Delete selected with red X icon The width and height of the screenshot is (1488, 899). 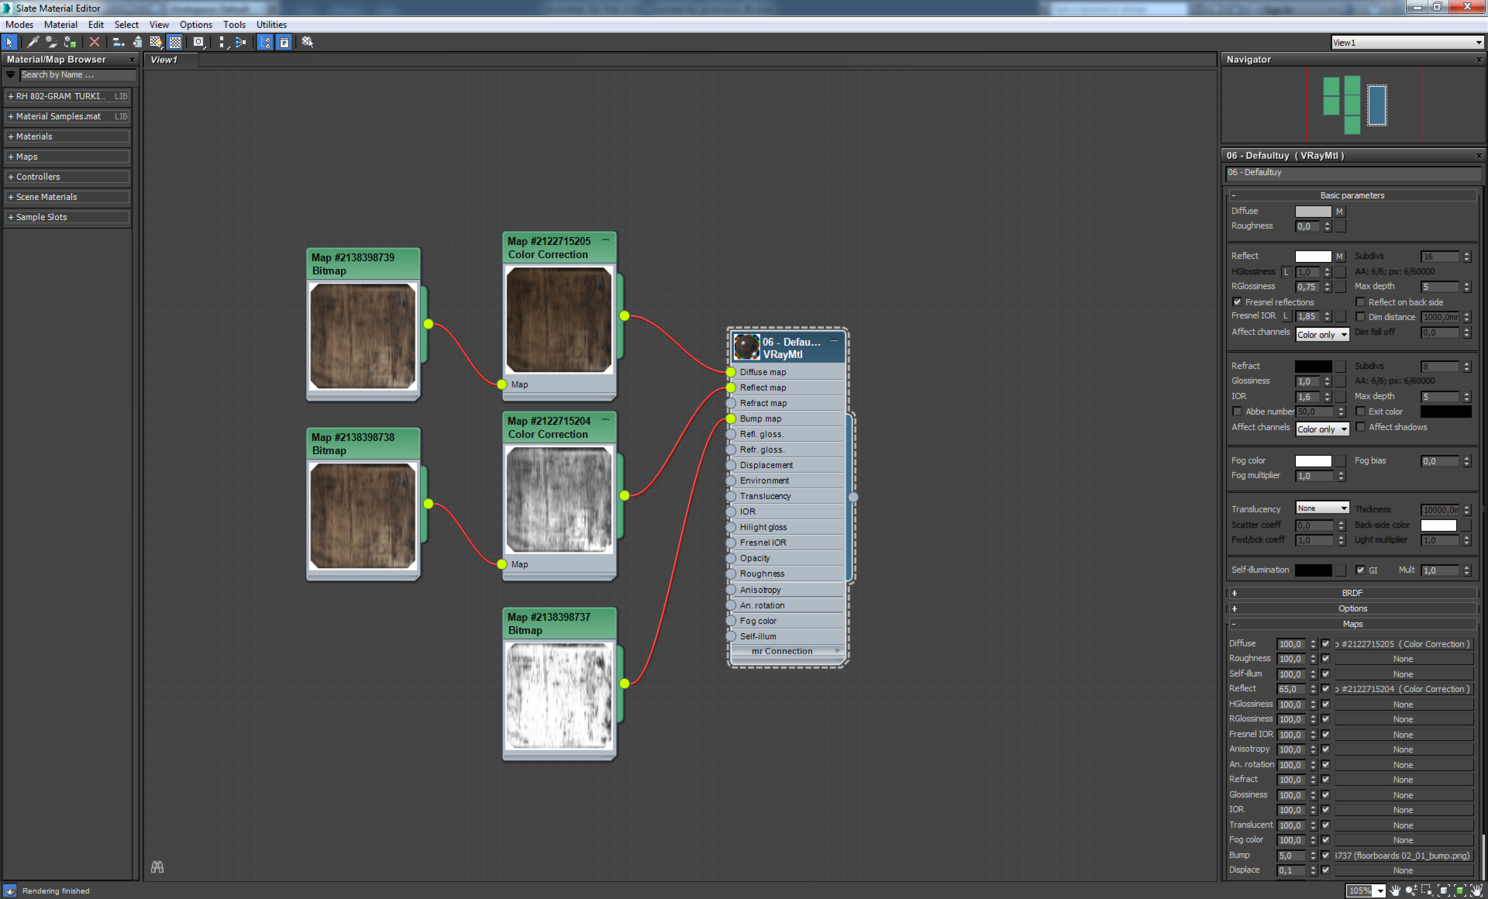tap(94, 42)
